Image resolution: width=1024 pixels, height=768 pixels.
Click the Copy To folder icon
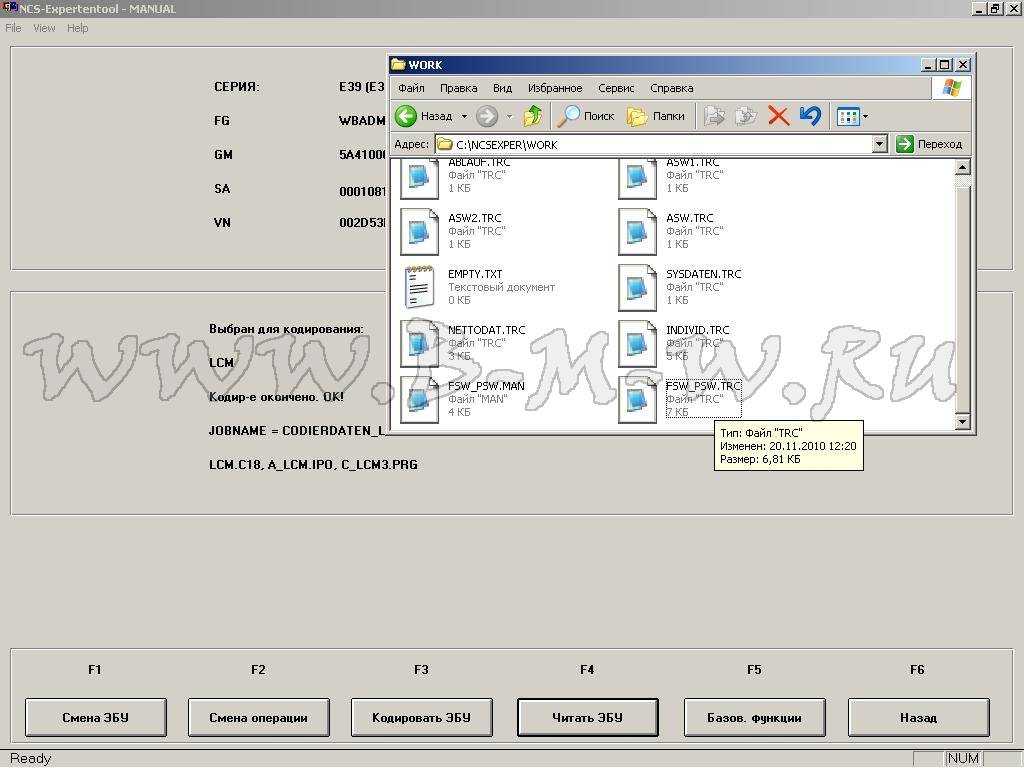pos(745,116)
